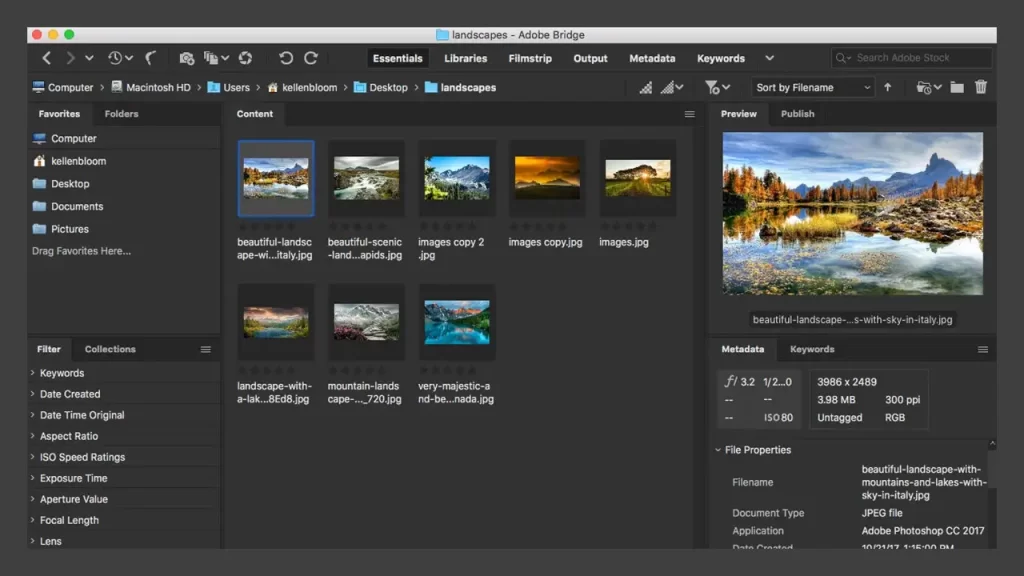Open the Sort by Filename dropdown
Image resolution: width=1024 pixels, height=576 pixels.
[812, 87]
